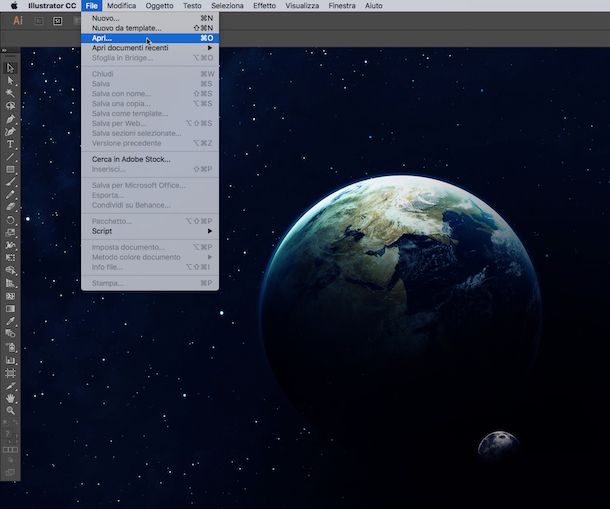Select the Selection tool (black arrow)

10,68
